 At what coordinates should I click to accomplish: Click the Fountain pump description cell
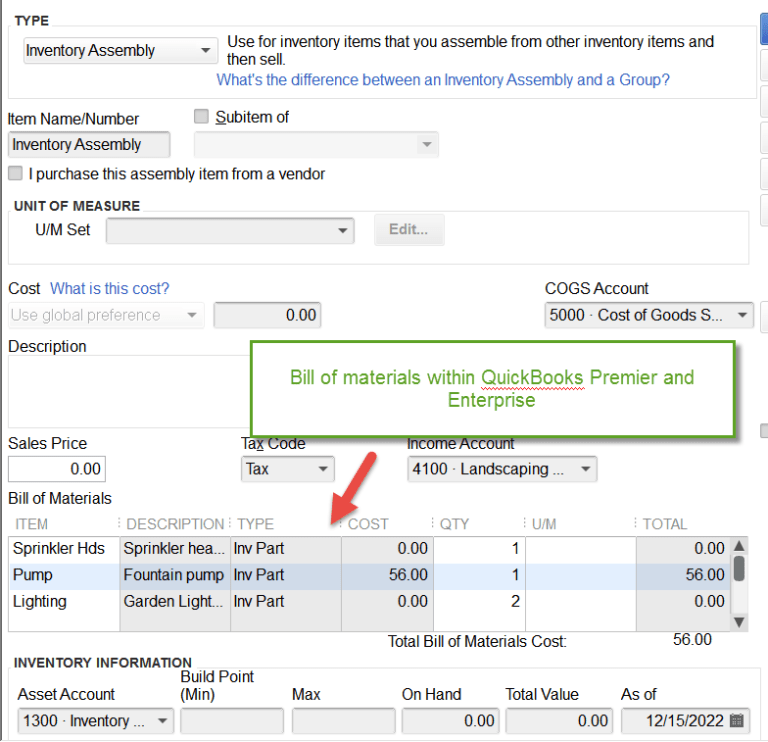[x=174, y=574]
